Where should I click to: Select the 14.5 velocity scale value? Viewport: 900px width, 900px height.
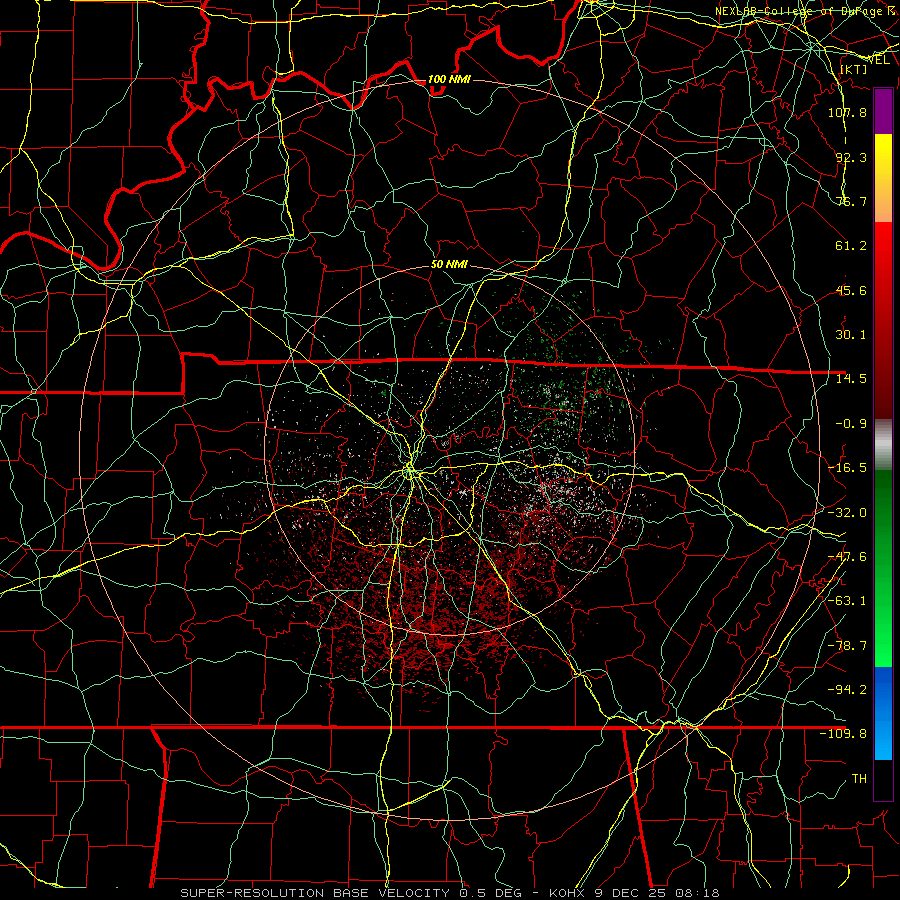coord(851,379)
